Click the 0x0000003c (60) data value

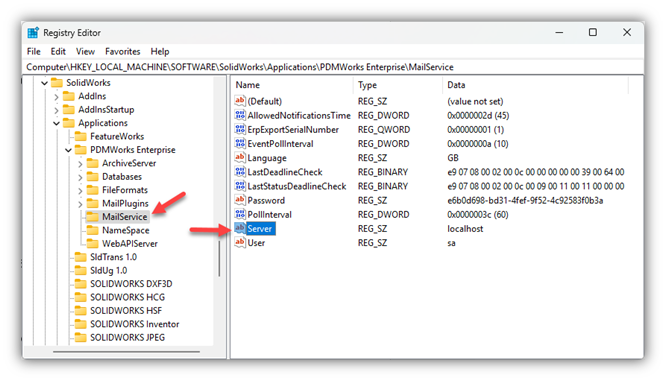click(477, 214)
